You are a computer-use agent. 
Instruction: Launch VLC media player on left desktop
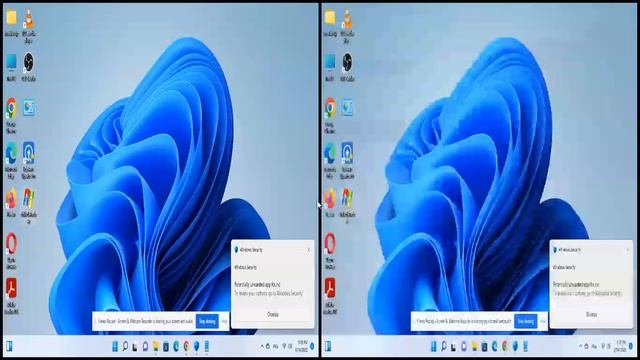(29, 18)
